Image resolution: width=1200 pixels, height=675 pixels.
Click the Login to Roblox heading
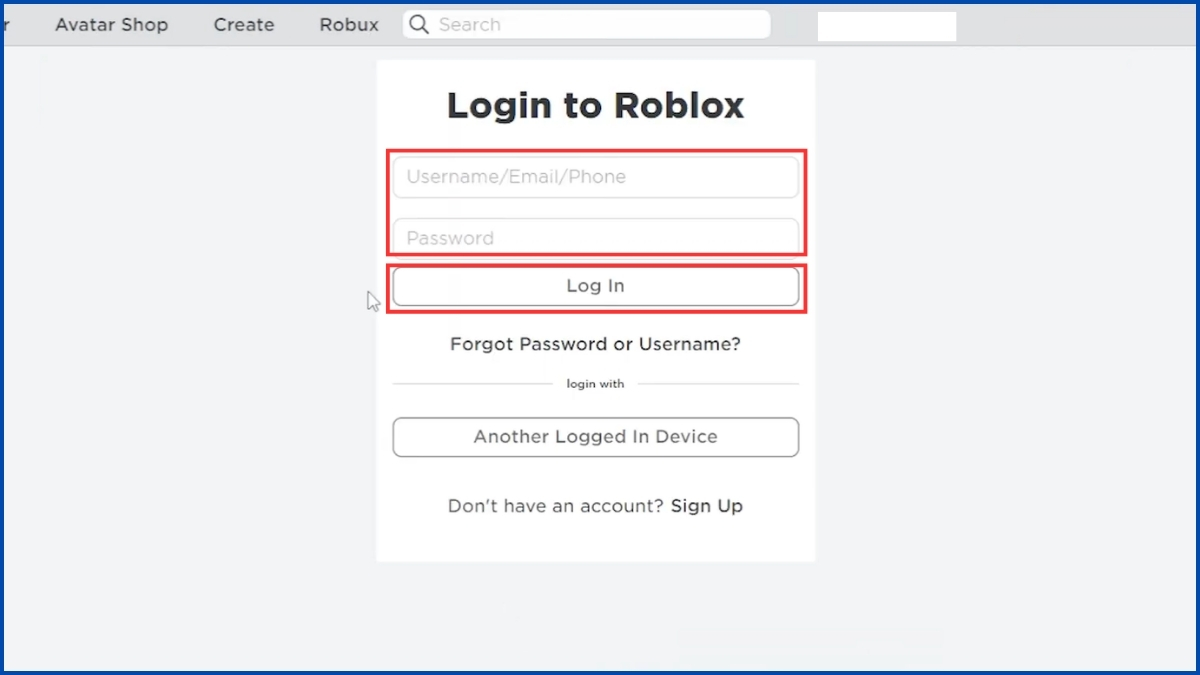pyautogui.click(x=595, y=105)
